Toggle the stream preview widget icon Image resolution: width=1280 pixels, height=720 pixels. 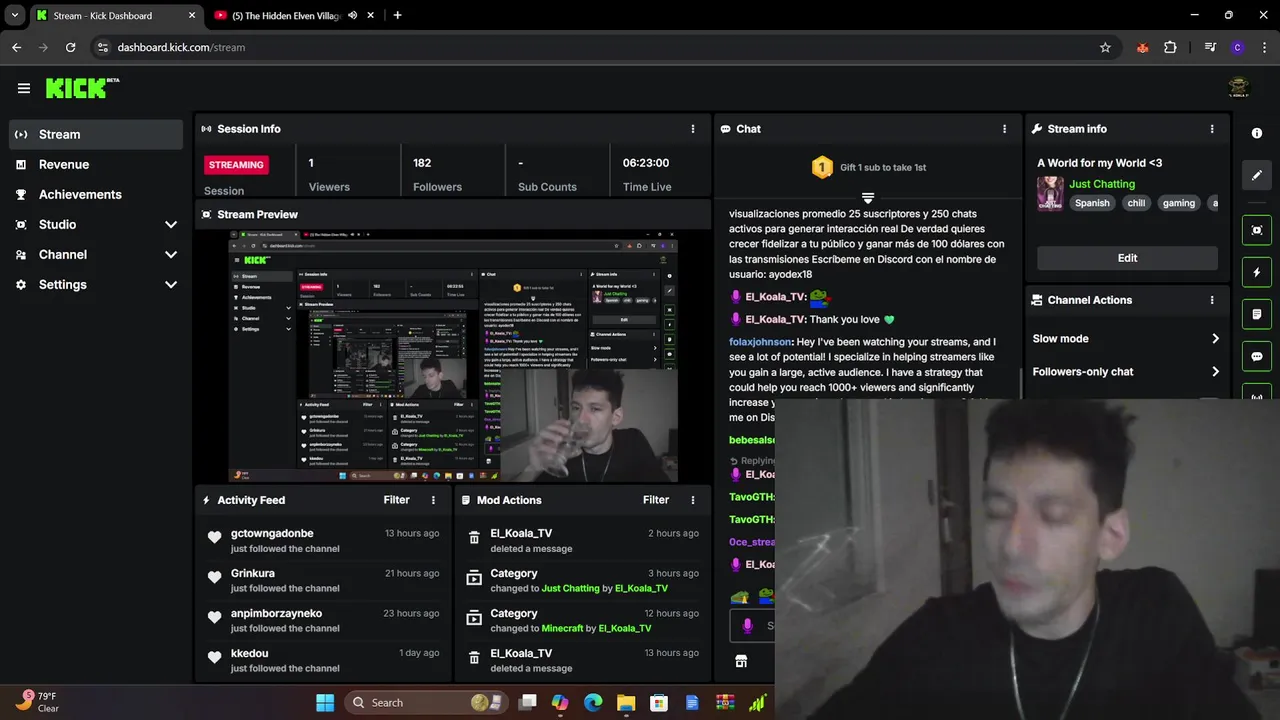[x=1257, y=230]
